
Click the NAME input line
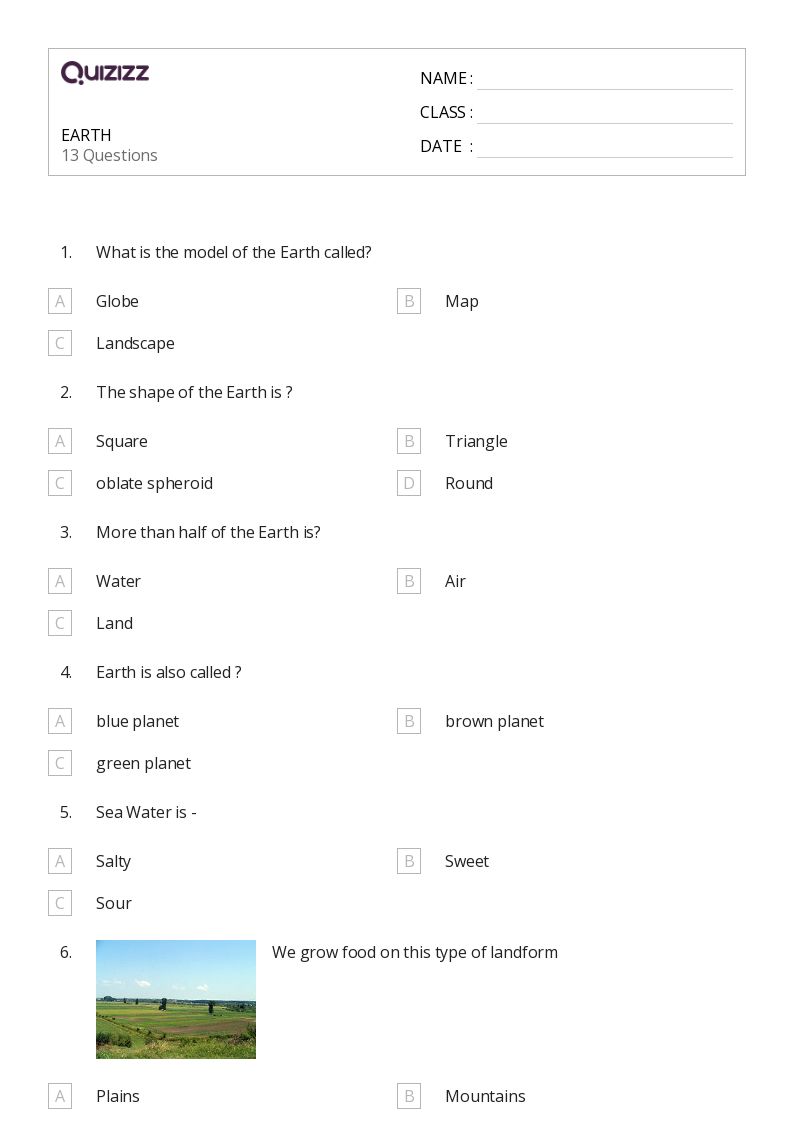pyautogui.click(x=604, y=80)
